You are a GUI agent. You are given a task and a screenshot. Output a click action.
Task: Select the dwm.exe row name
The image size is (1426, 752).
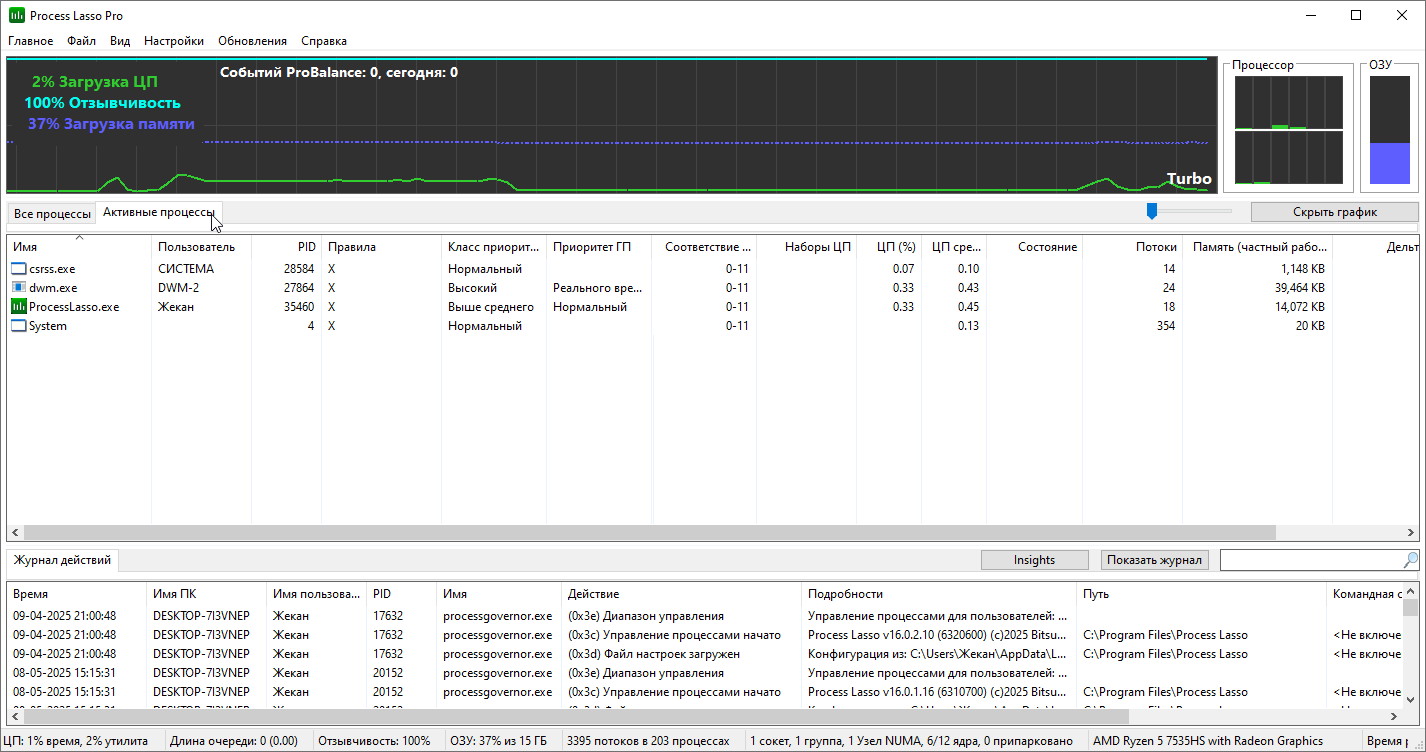(53, 288)
